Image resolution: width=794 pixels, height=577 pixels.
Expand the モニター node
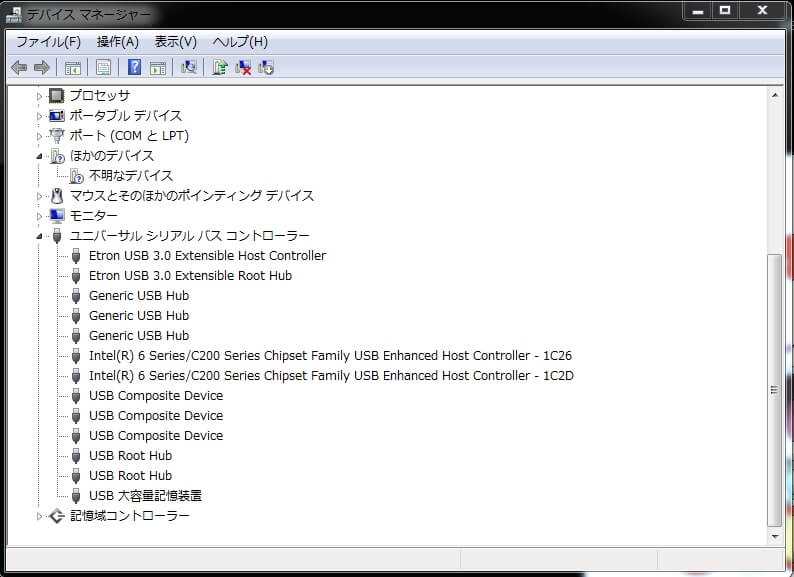39,216
